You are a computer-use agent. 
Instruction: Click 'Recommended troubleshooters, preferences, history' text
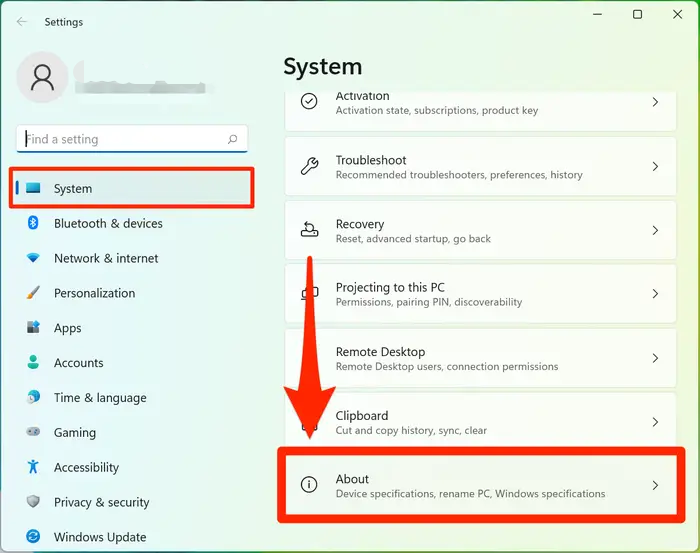459,175
